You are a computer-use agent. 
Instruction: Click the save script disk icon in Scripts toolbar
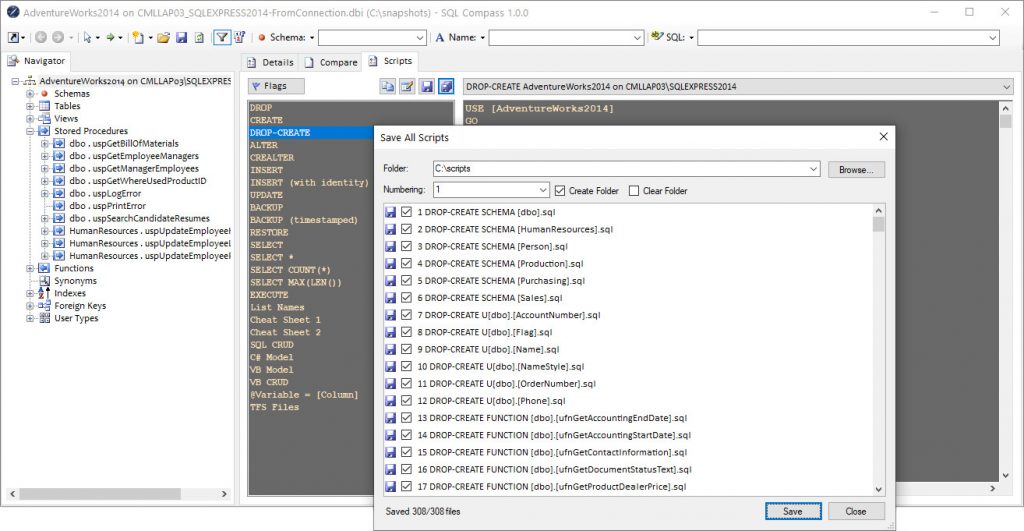pyautogui.click(x=427, y=87)
